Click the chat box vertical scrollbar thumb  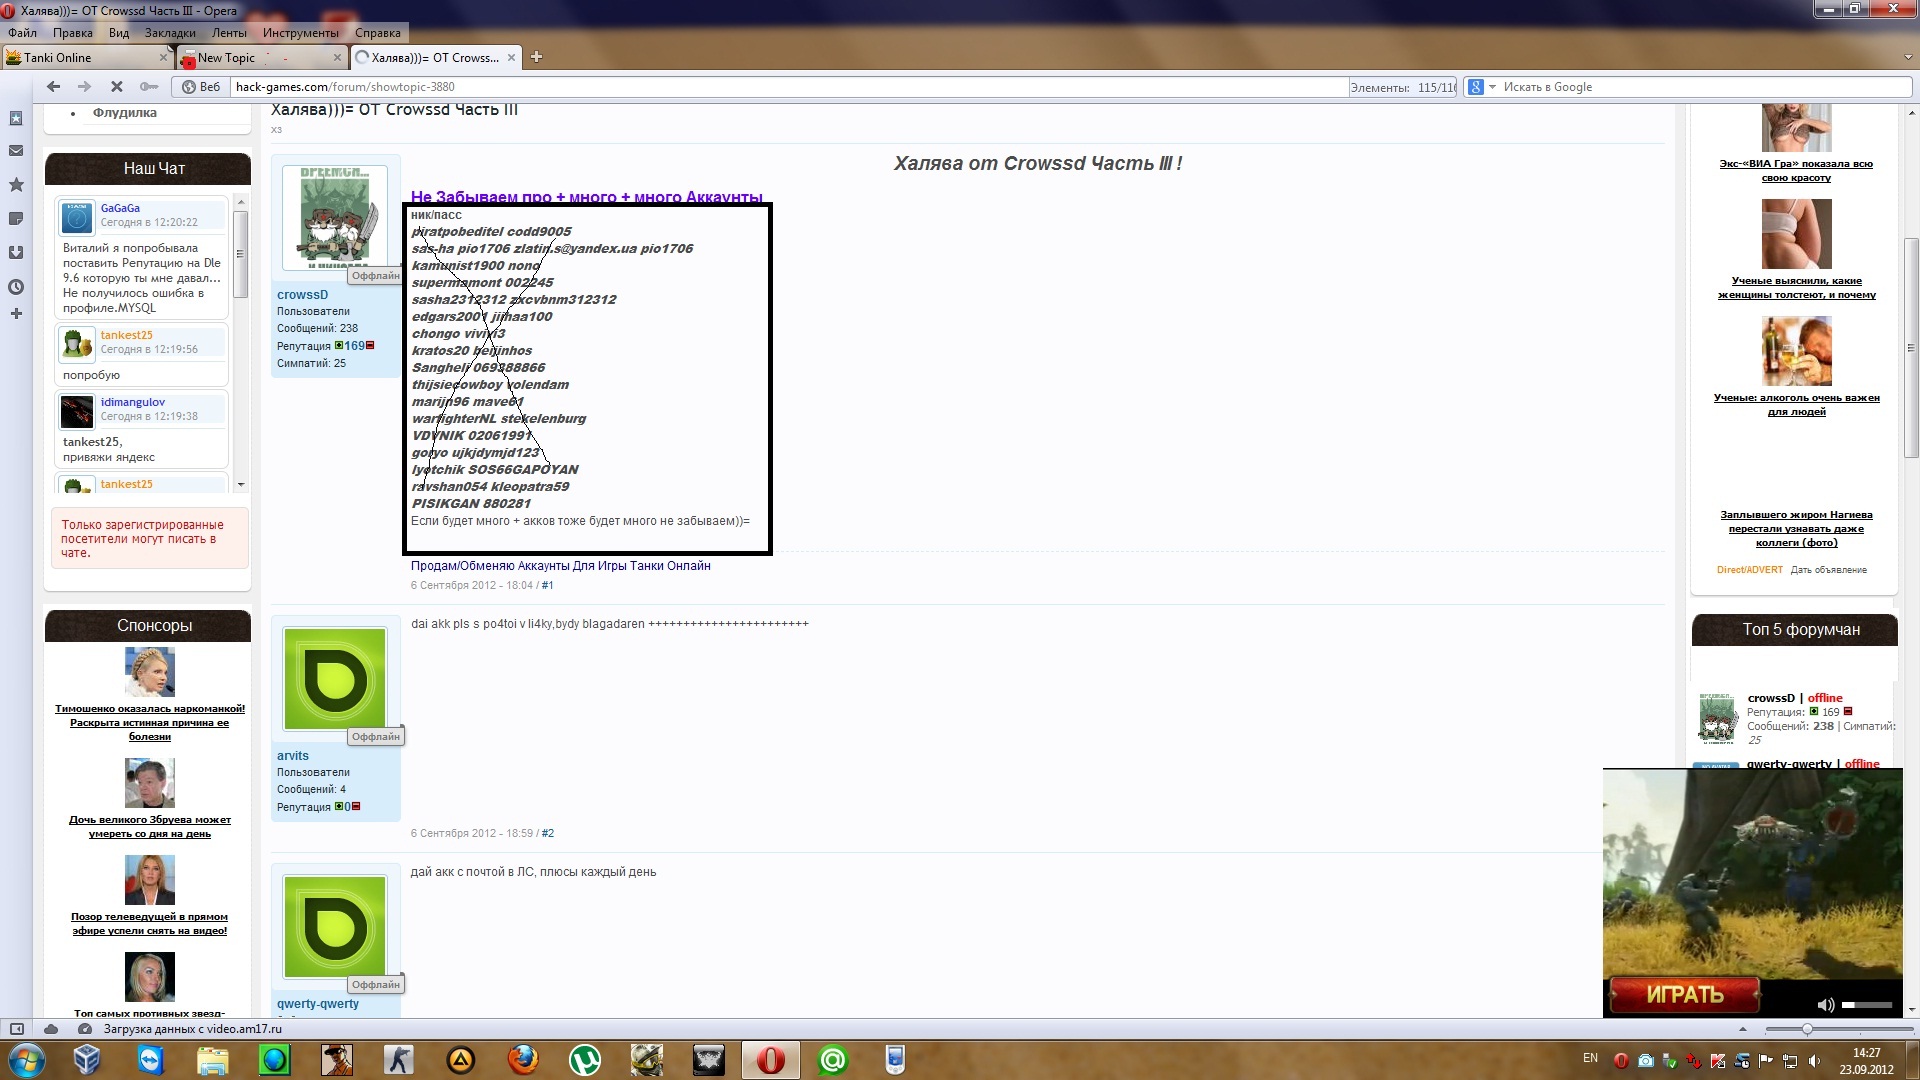pos(241,254)
